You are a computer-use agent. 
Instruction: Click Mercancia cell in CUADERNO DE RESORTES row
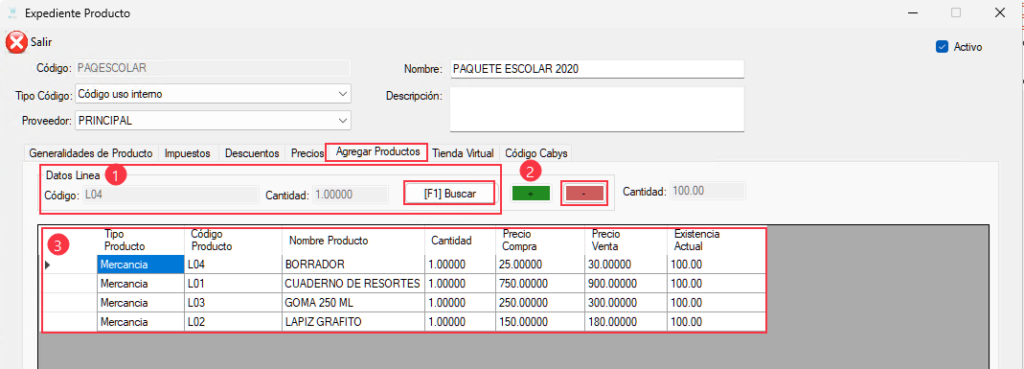[x=140, y=283]
